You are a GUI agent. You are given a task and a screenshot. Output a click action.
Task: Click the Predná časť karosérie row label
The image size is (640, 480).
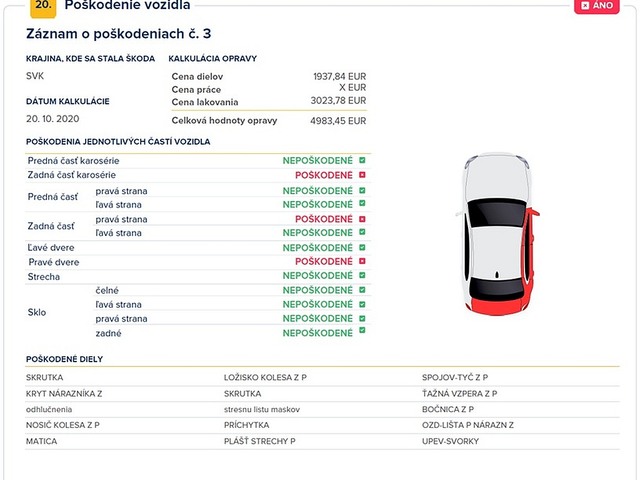73,161
